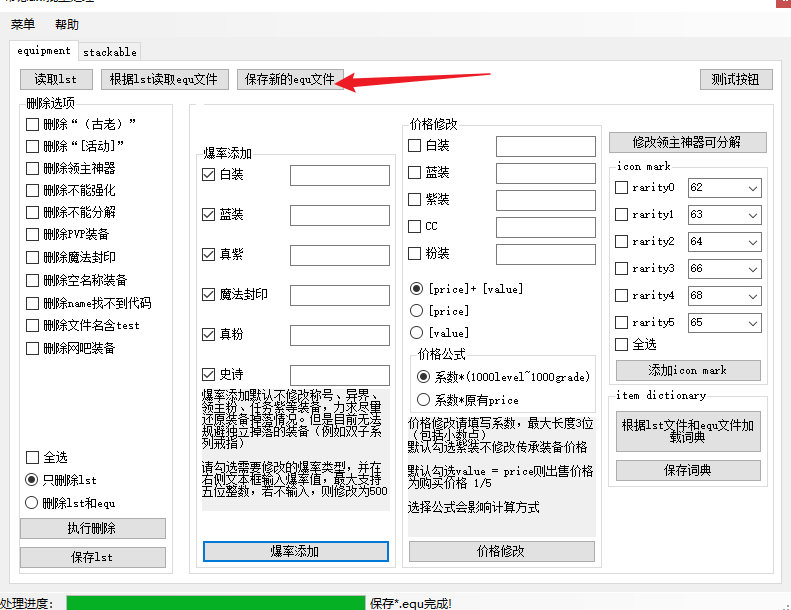Open the 帮助 menu
This screenshot has width=791, height=610.
pos(67,24)
